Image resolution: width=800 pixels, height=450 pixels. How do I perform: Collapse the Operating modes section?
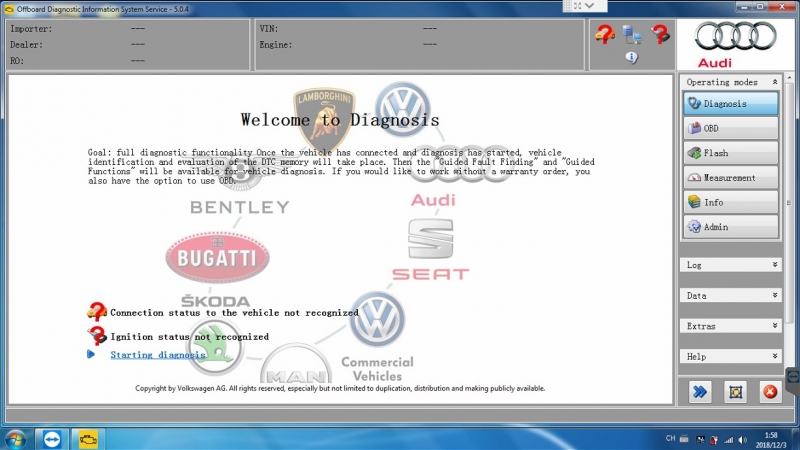click(774, 82)
